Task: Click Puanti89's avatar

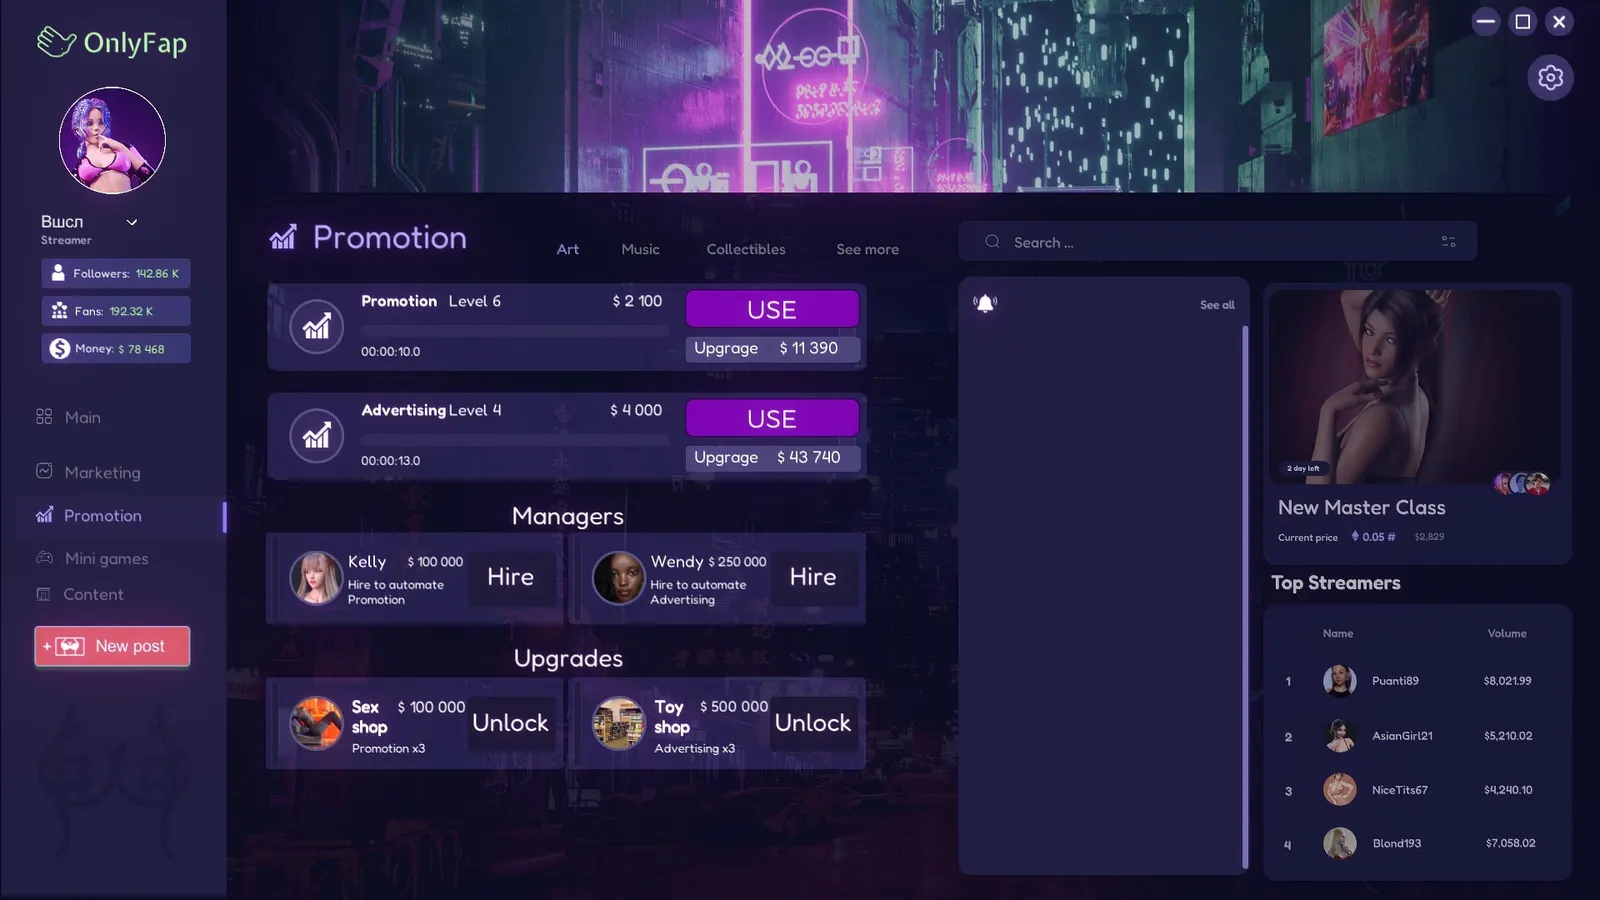Action: tap(1340, 681)
